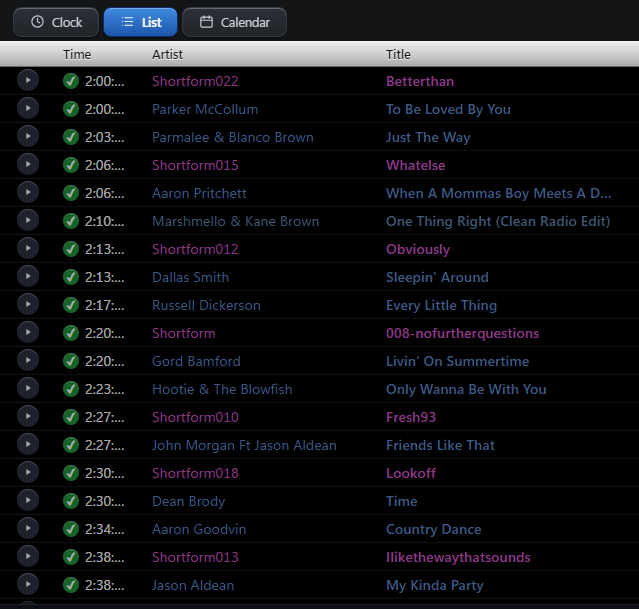Click the Shortform022 artist entry
The image size is (639, 609).
click(195, 81)
